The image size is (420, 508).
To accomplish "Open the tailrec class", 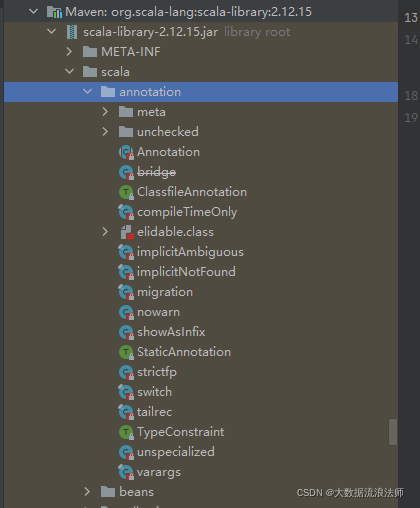I will (x=155, y=412).
